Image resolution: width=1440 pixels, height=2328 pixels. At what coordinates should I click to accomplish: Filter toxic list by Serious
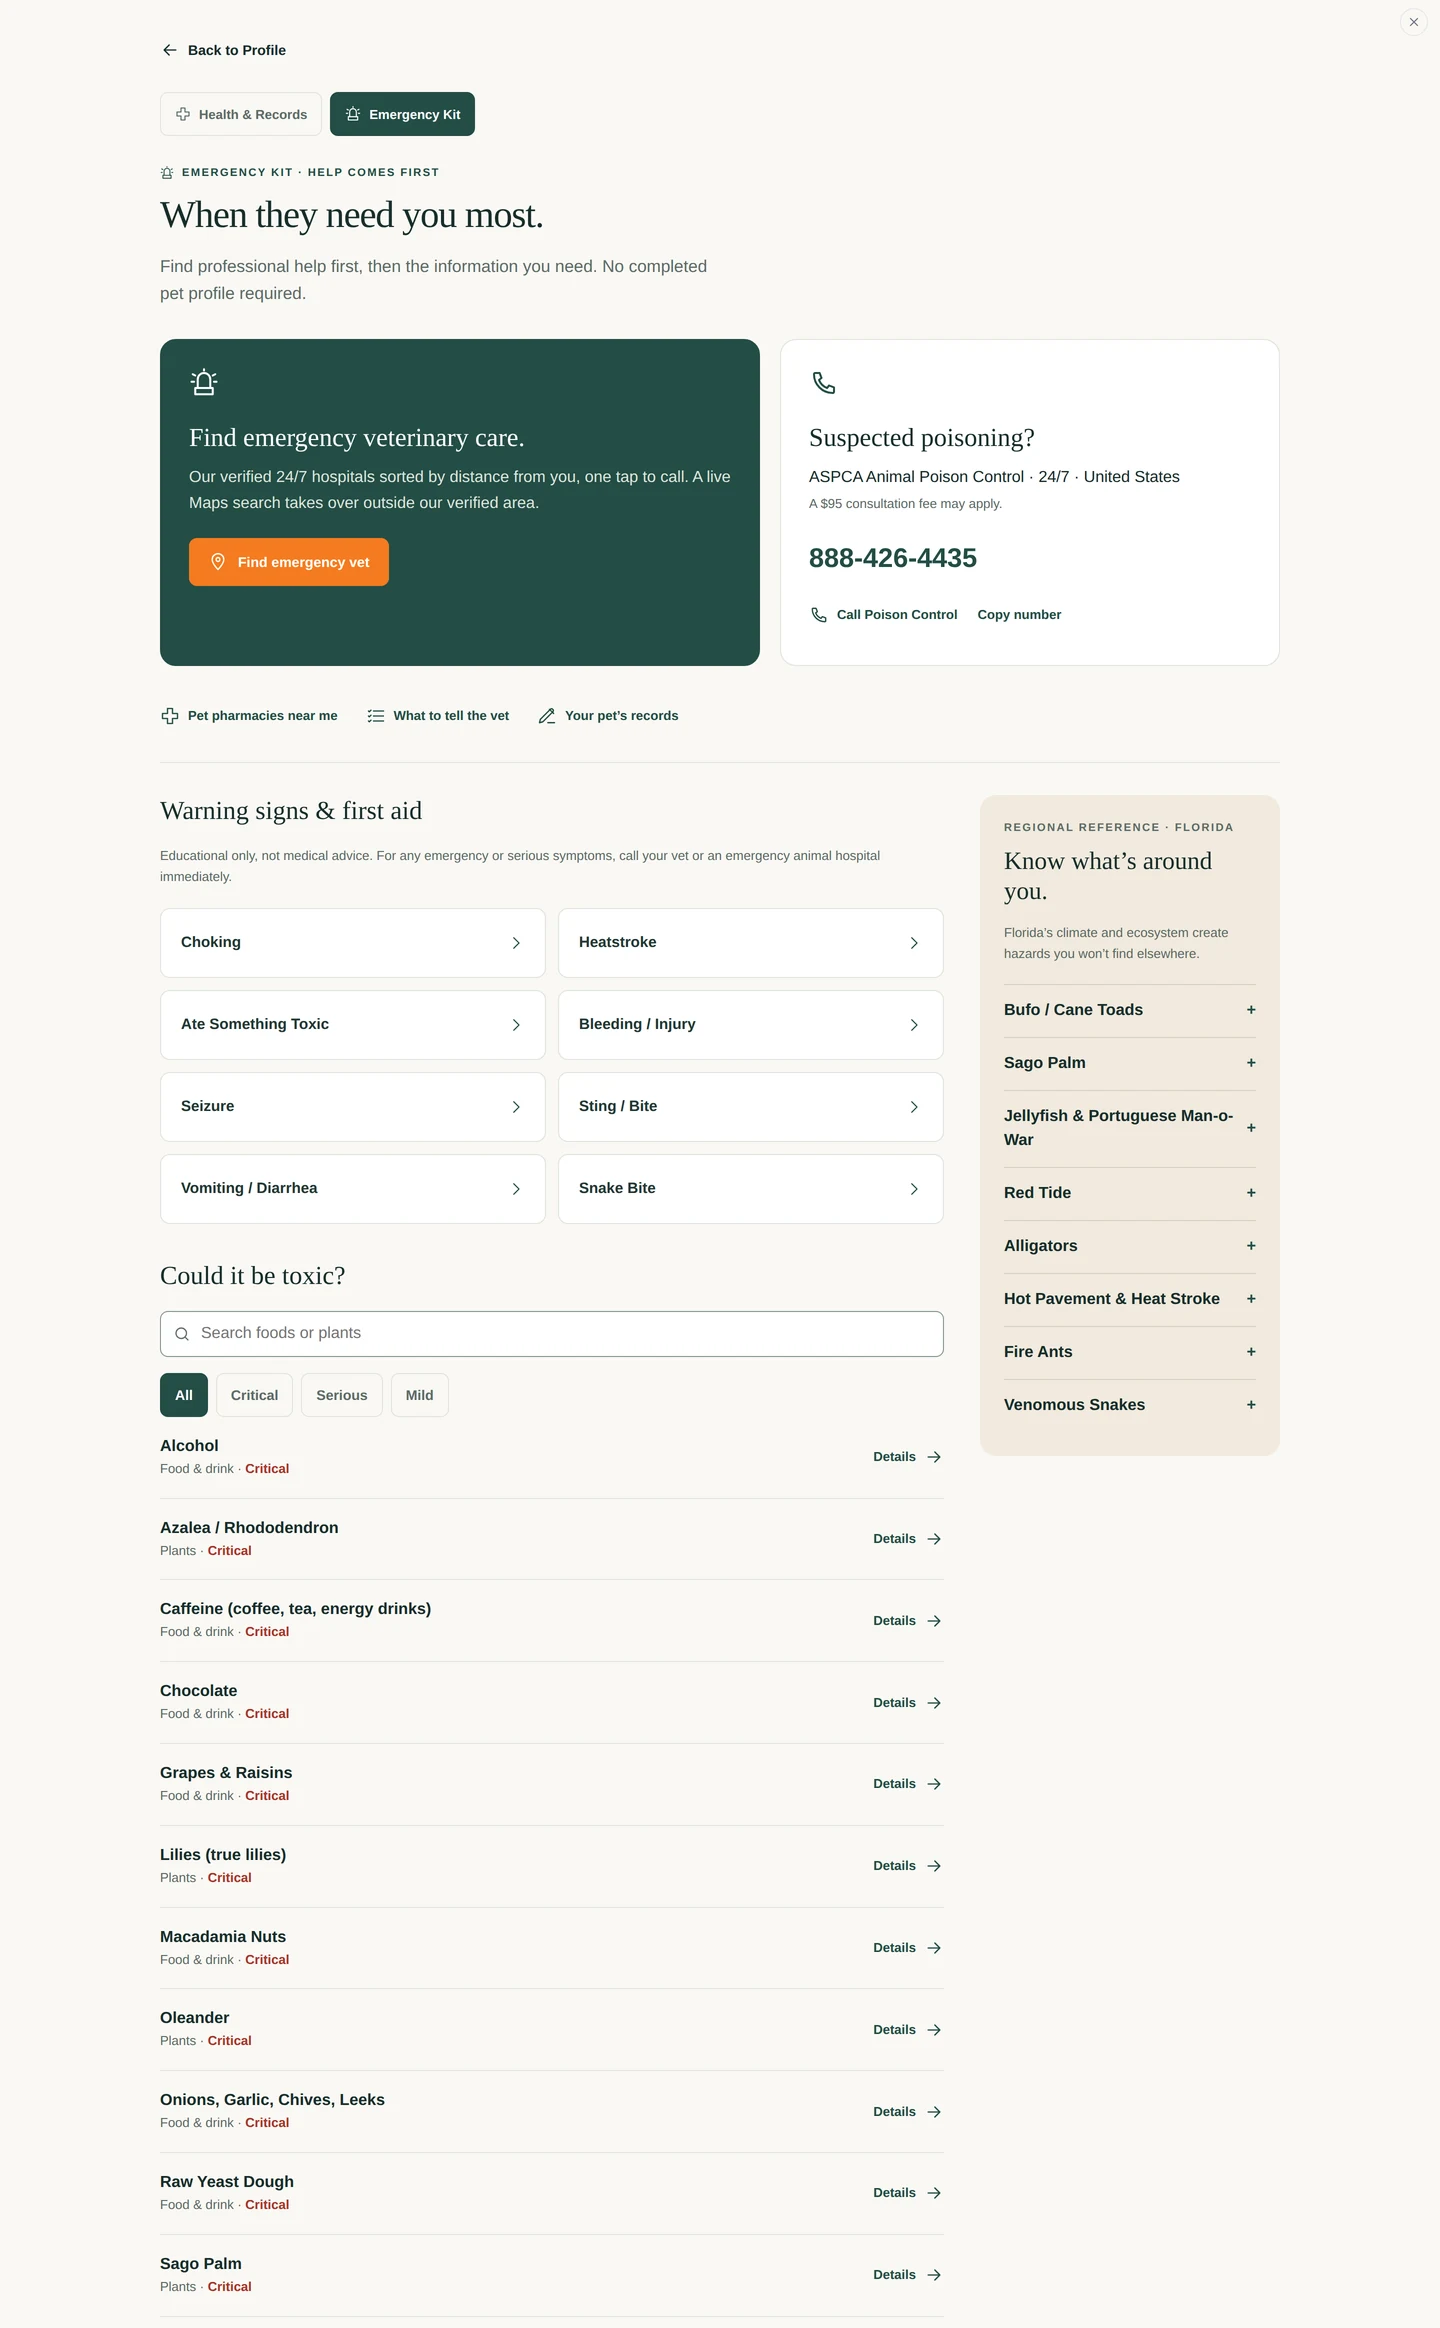342,1395
